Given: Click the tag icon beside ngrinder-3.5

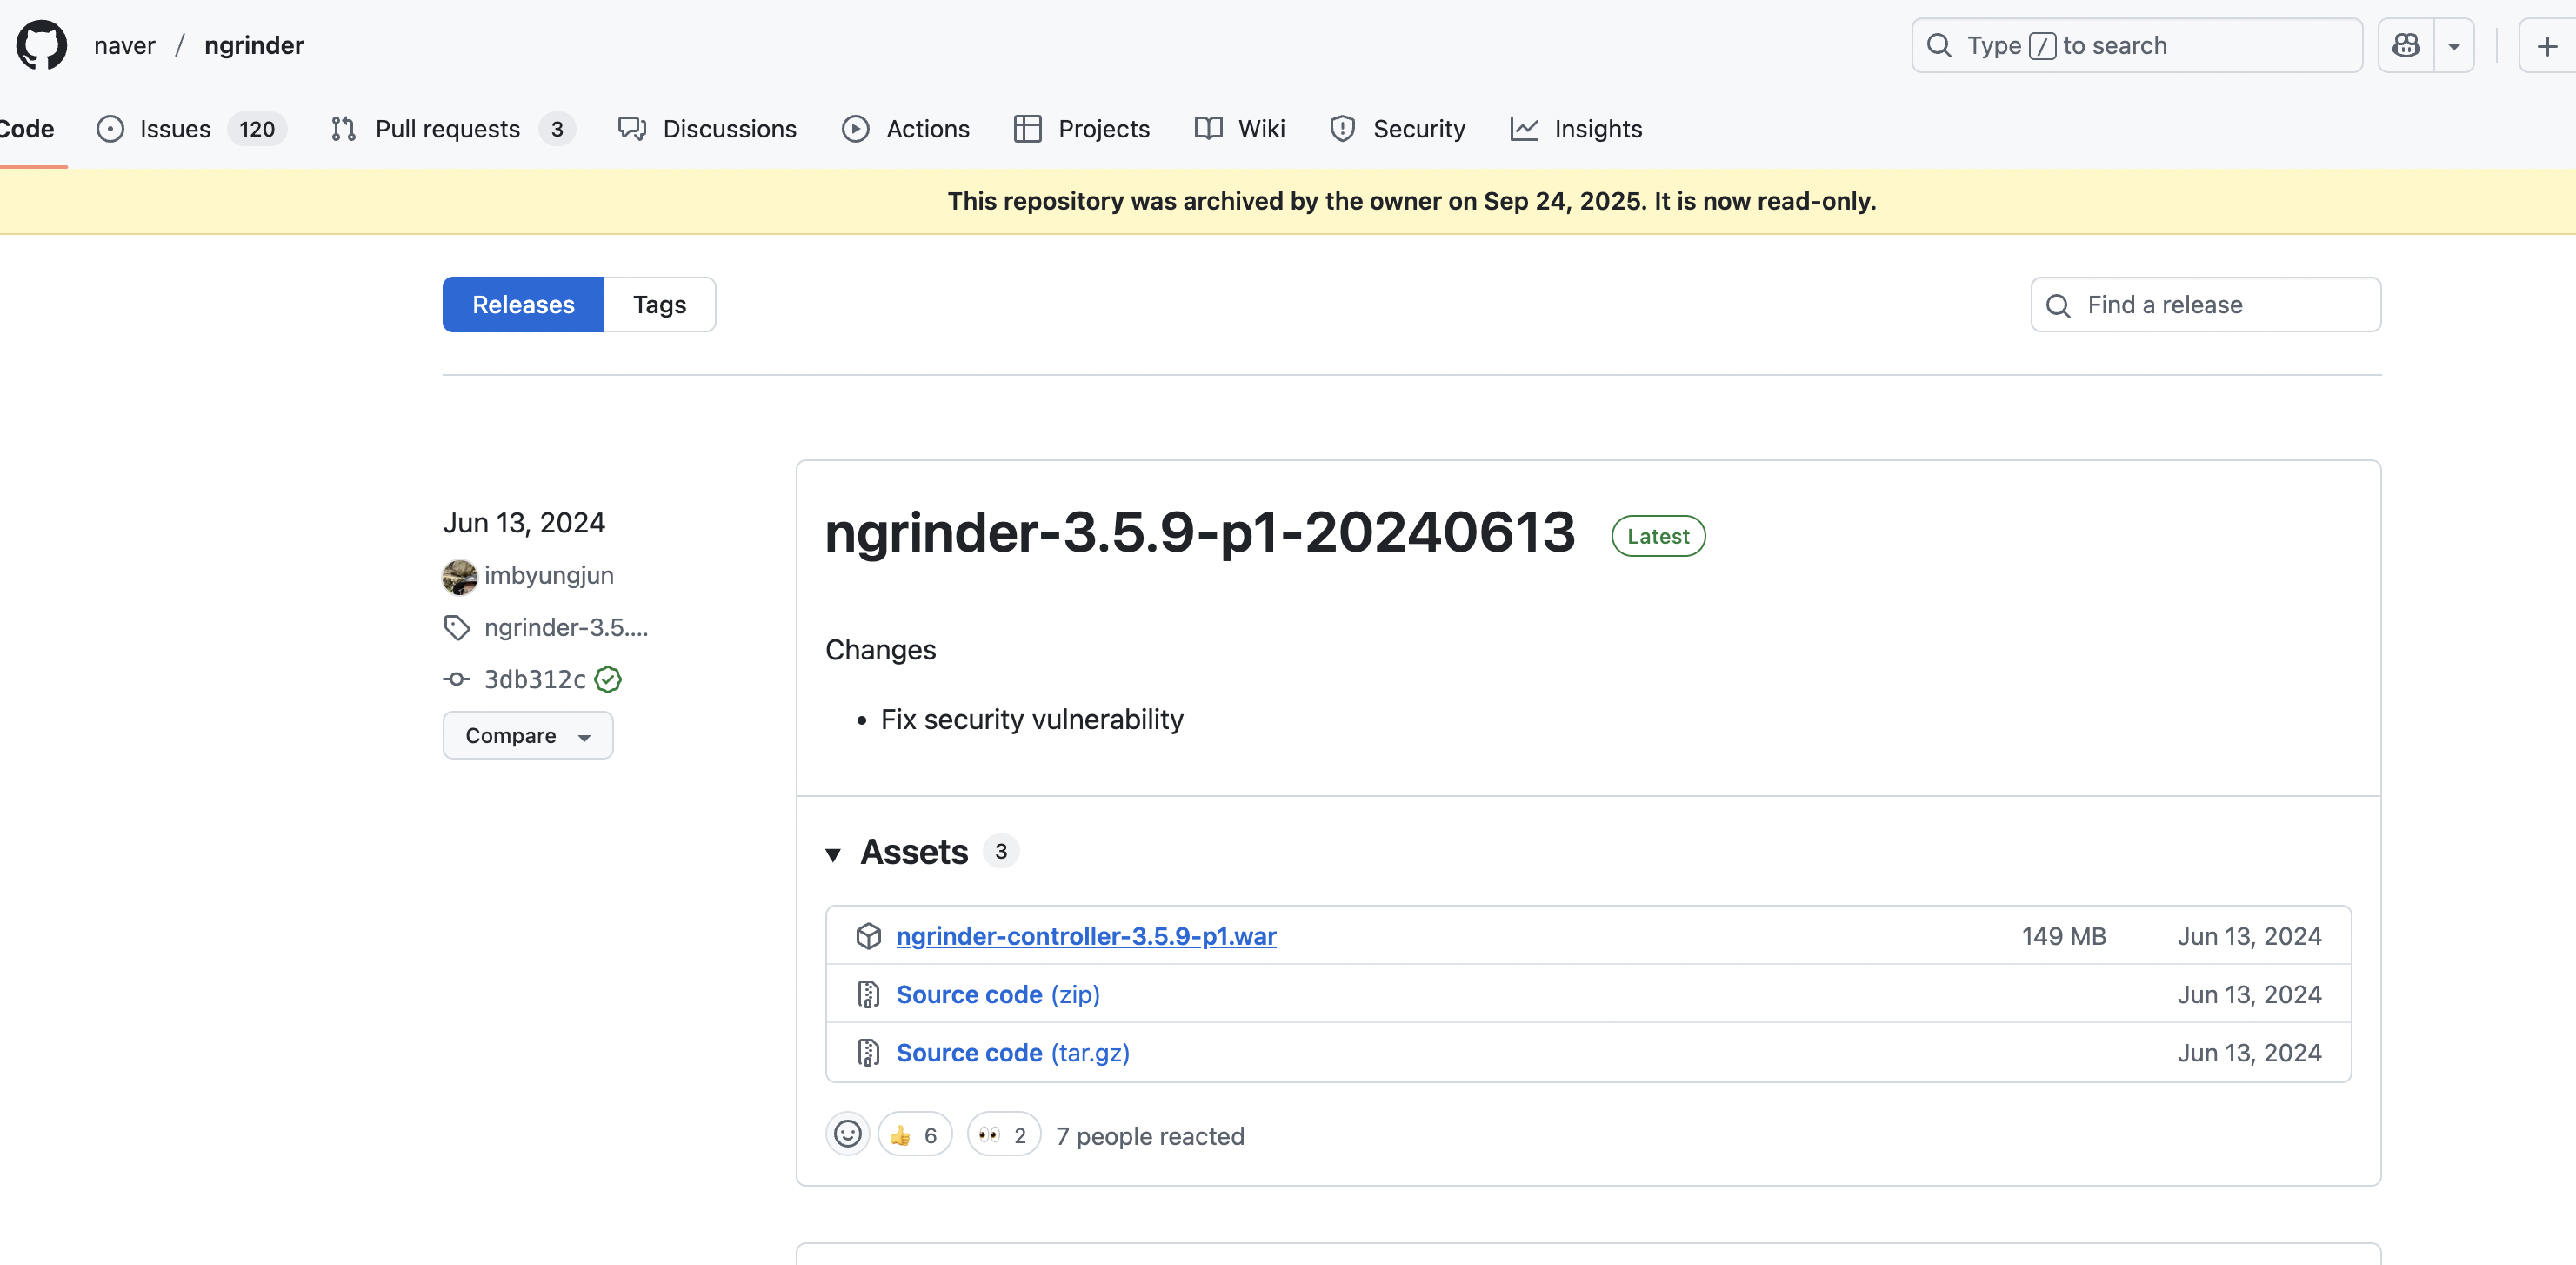Looking at the screenshot, I should pos(457,627).
